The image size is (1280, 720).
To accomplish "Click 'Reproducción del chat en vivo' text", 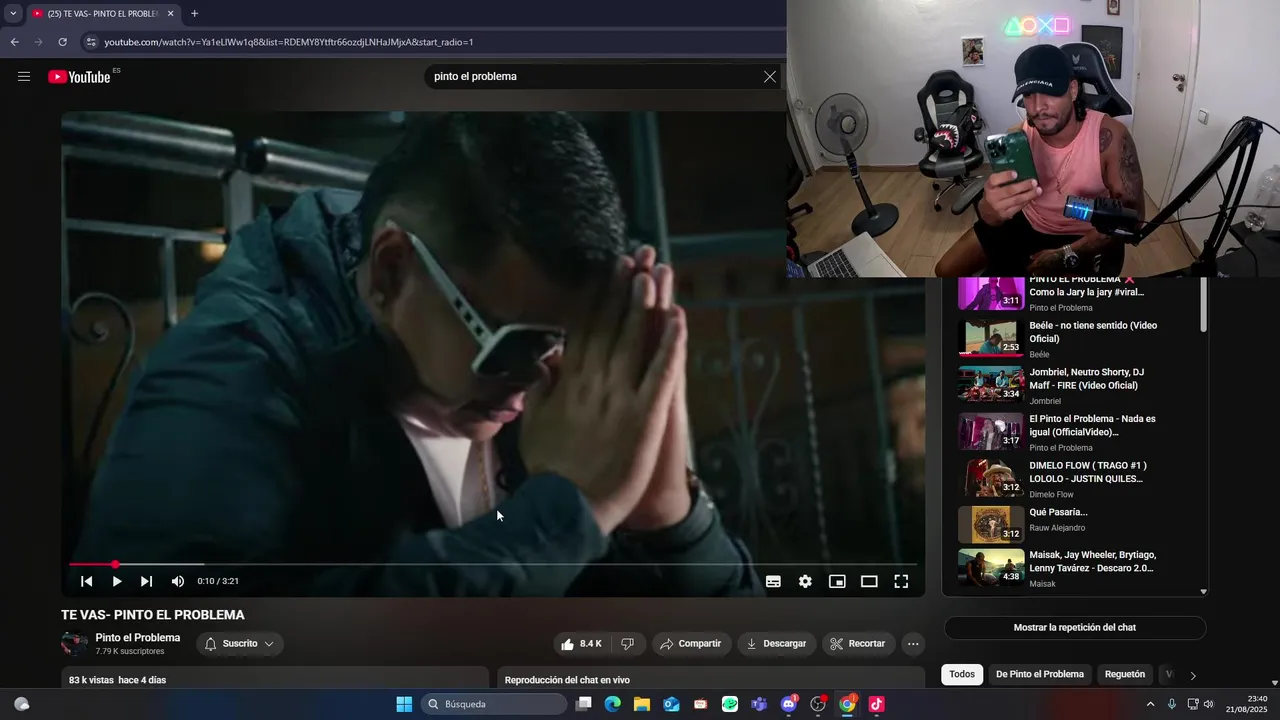I will [x=567, y=680].
